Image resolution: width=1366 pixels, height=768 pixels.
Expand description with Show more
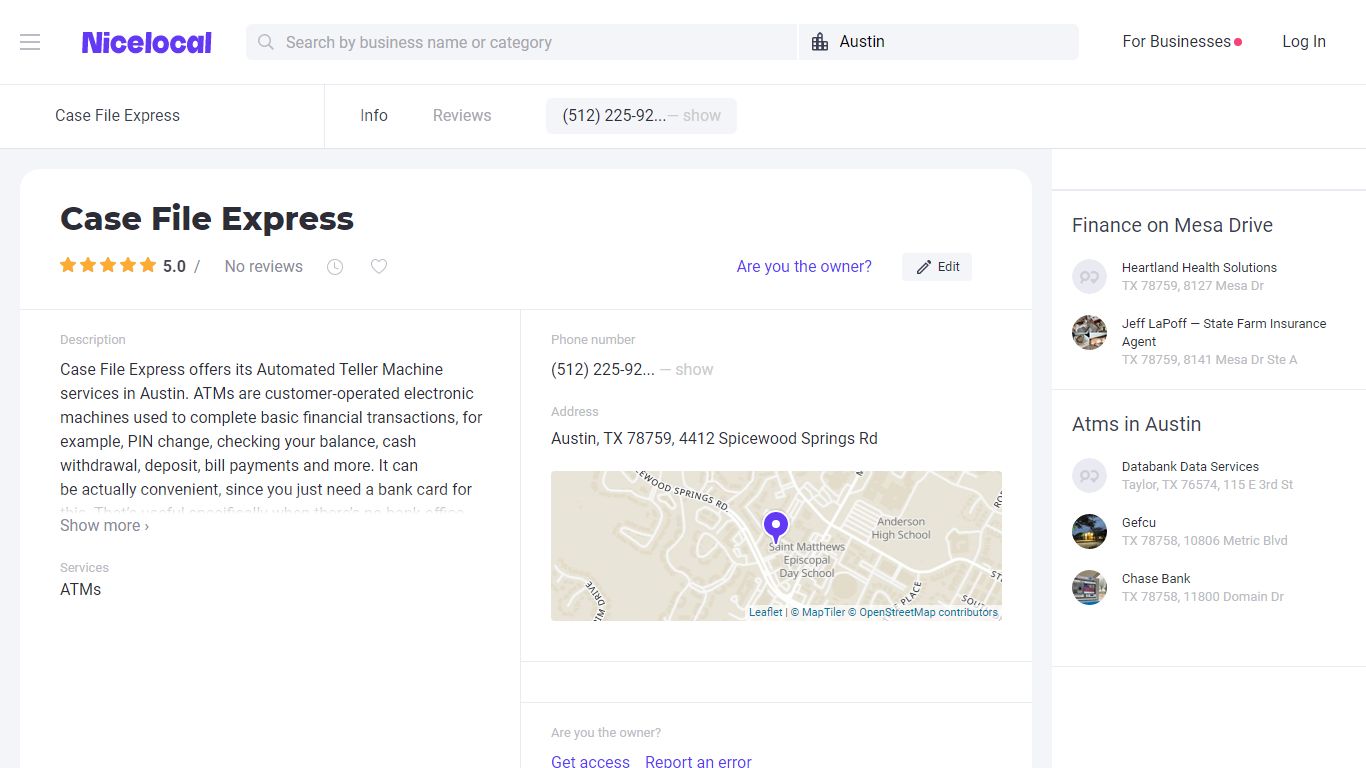coord(105,526)
